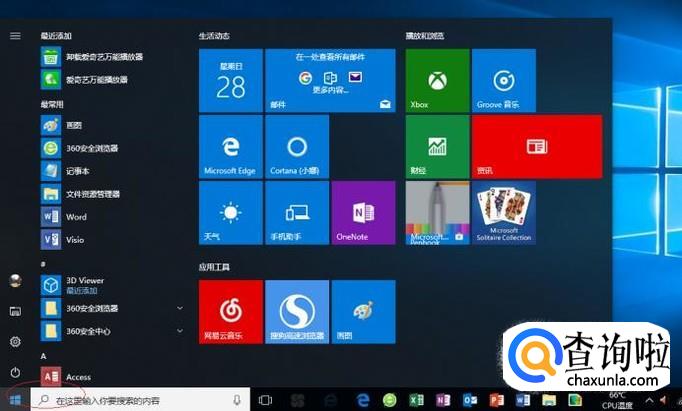The image size is (682, 411).
Task: Launch the Groove 音乐 tile
Action: pos(504,80)
